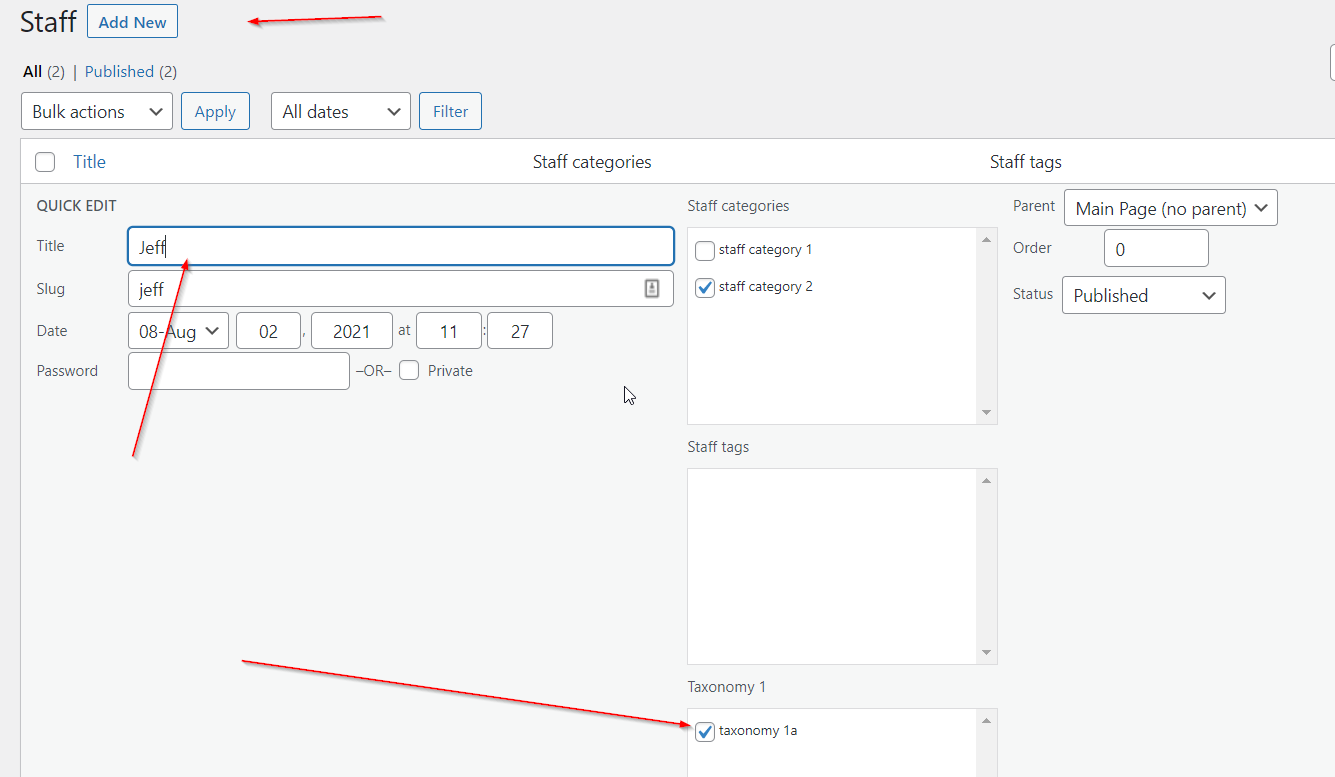The image size is (1335, 777).
Task: Click scroll down arrow in Staff categories list
Action: (987, 413)
